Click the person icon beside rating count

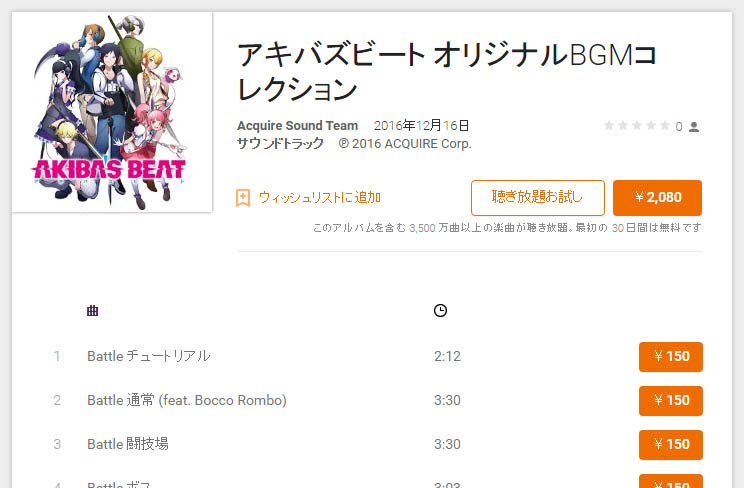[x=694, y=127]
